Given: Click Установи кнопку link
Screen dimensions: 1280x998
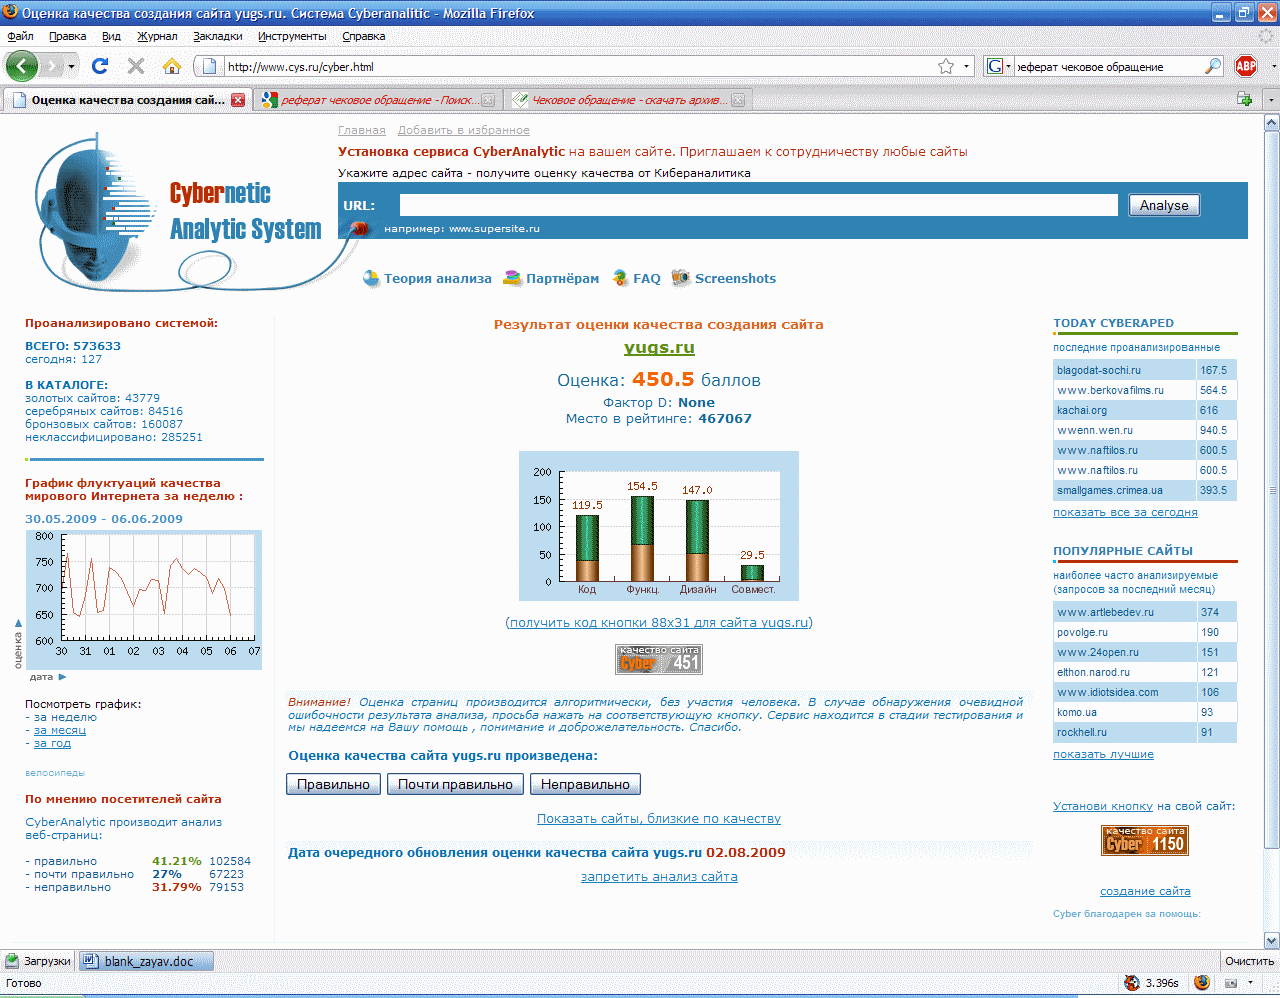Looking at the screenshot, I should pos(1103,806).
